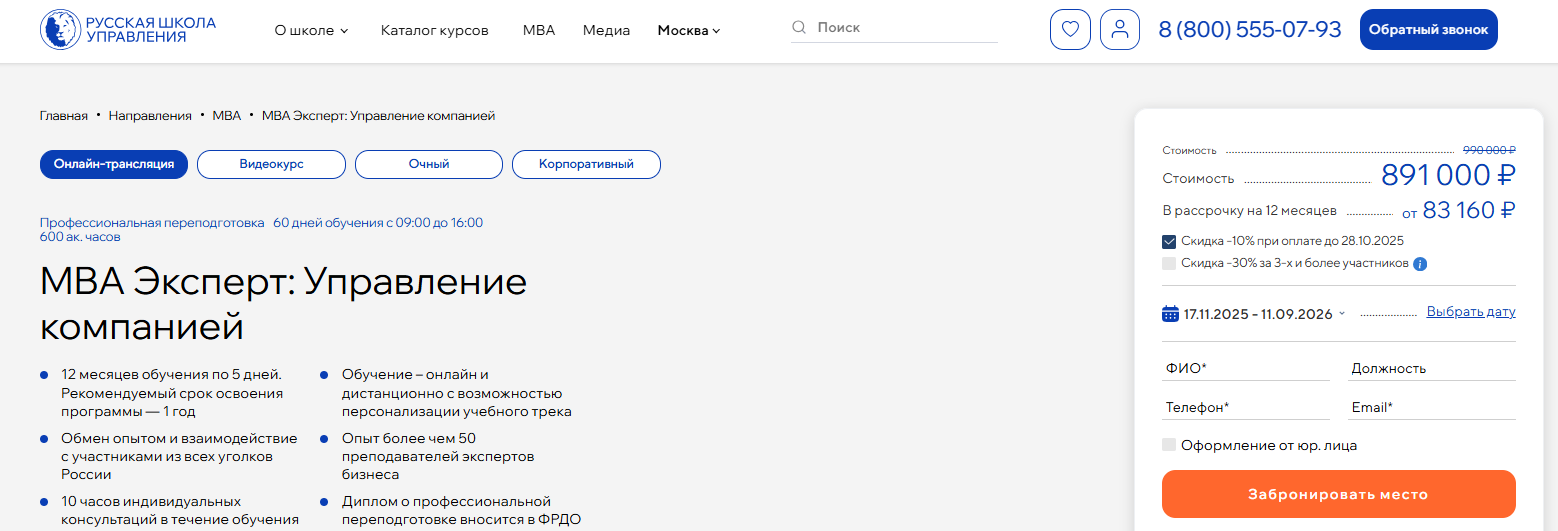
Task: Open the 'Москва' city selector
Action: point(688,30)
